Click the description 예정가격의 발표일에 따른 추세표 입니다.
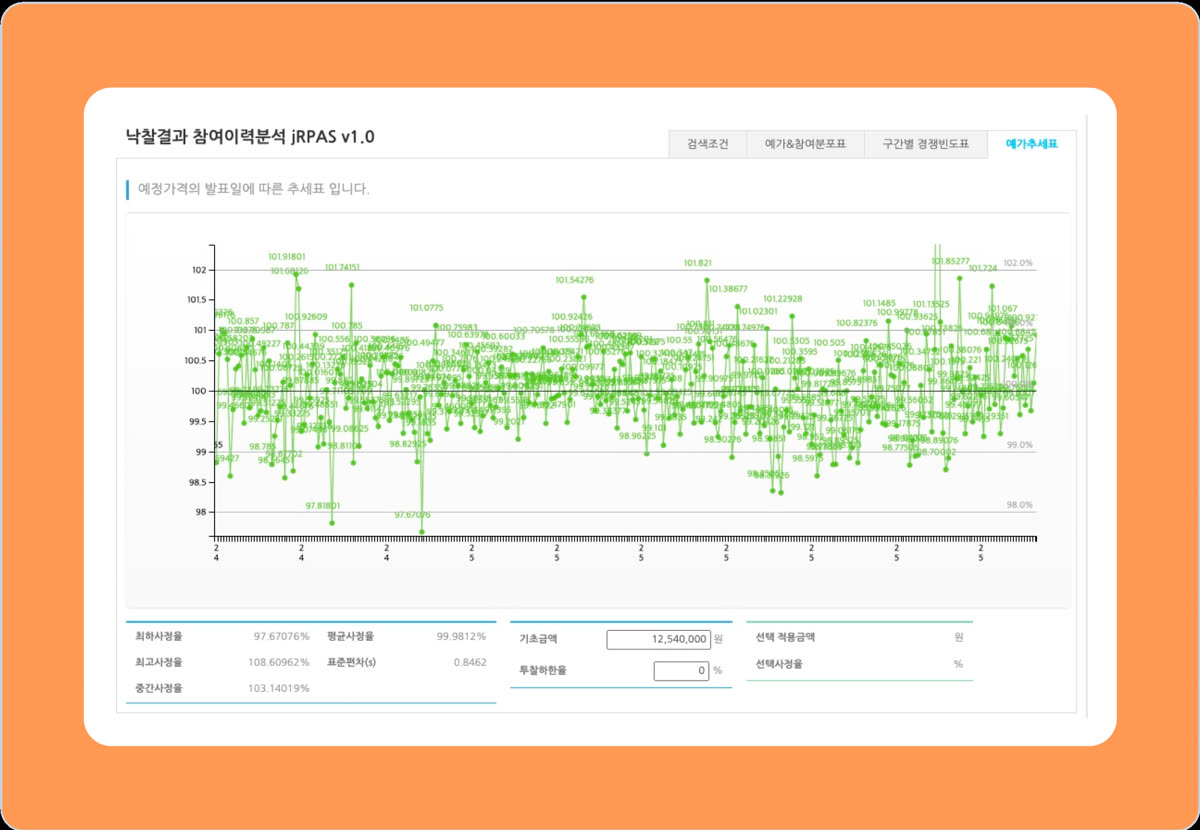 pos(253,188)
